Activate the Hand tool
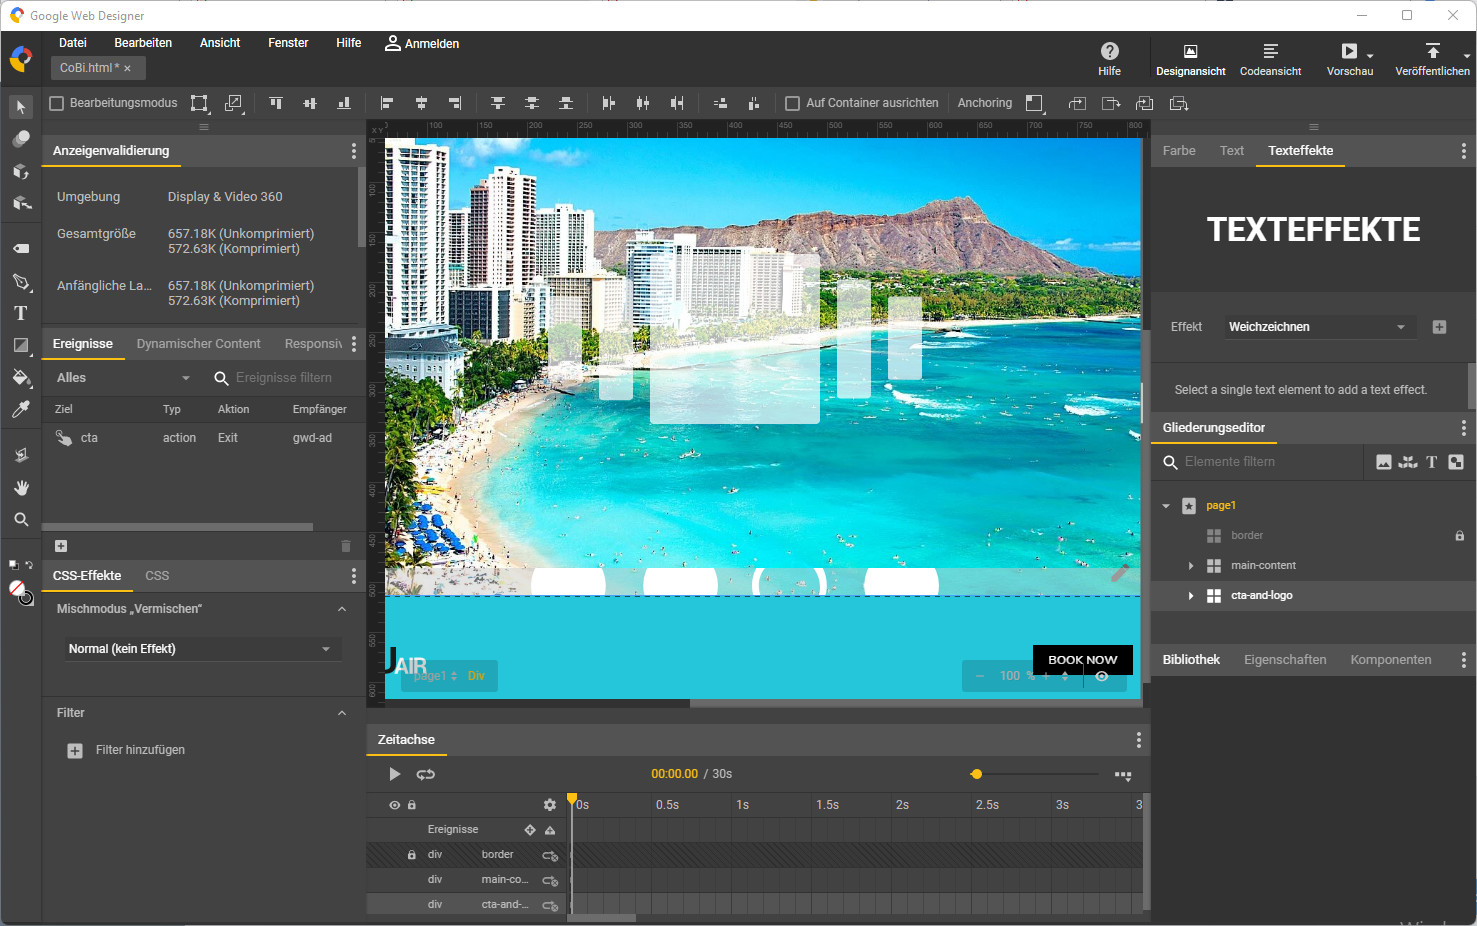The height and width of the screenshot is (926, 1477). pos(20,487)
